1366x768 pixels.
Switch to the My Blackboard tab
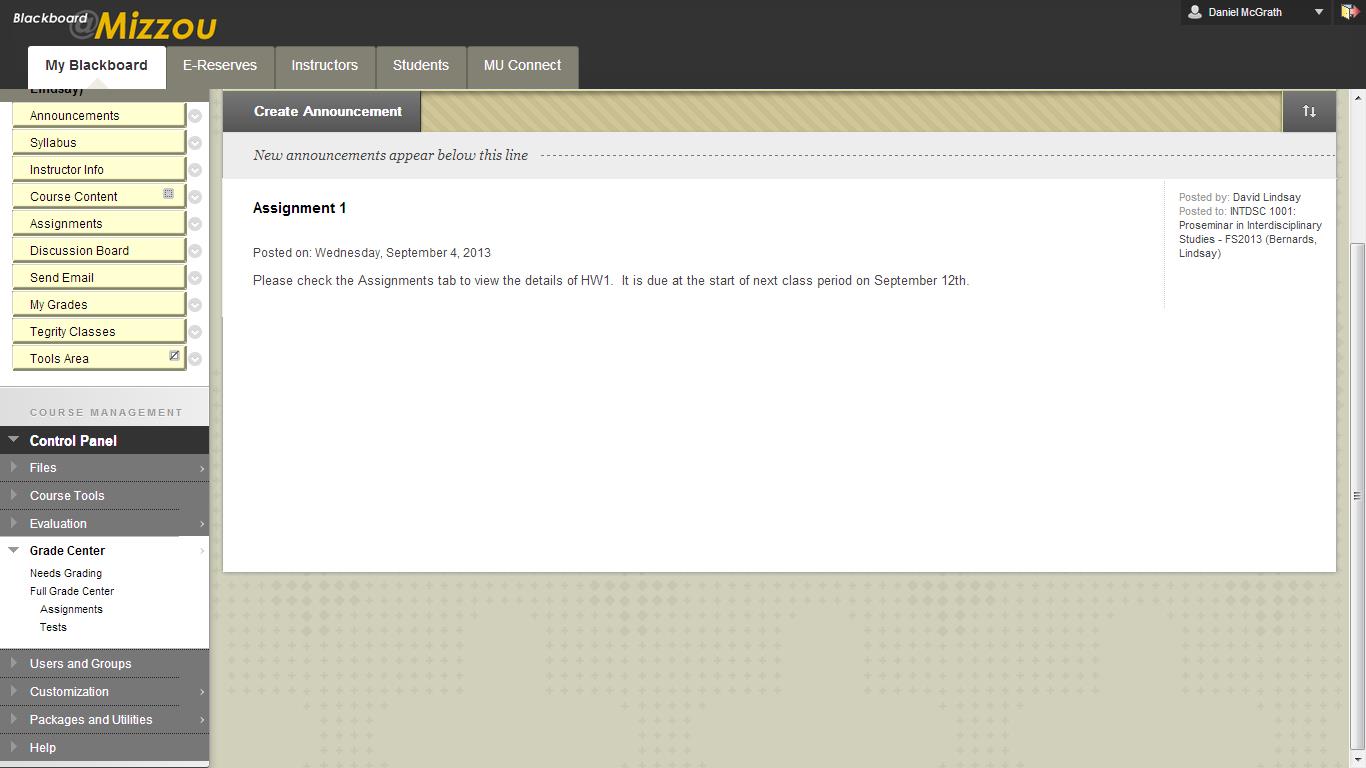click(x=96, y=67)
